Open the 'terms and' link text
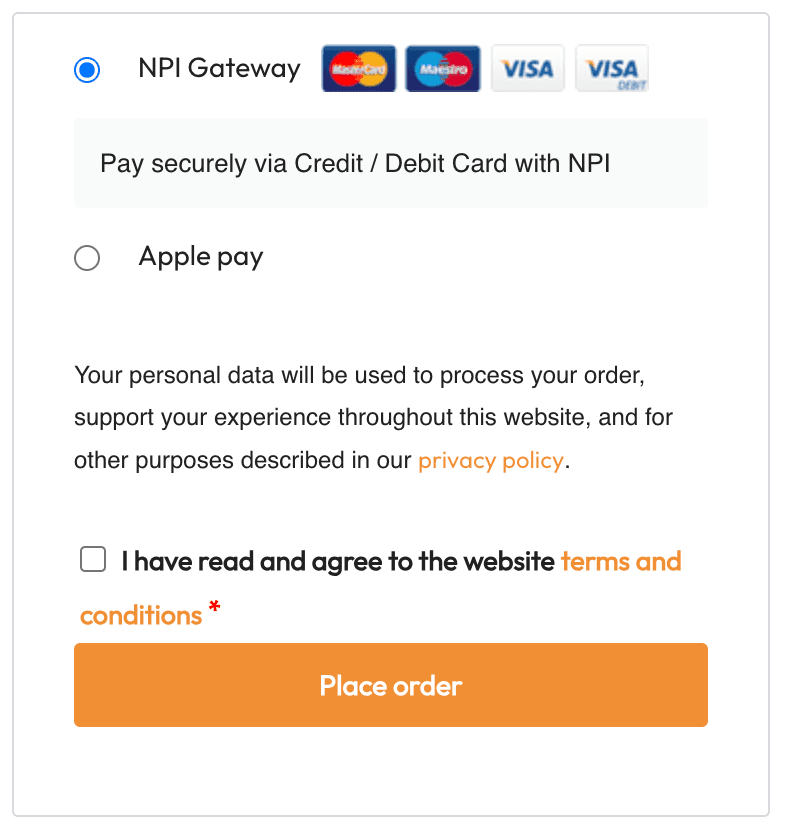The width and height of the screenshot is (786, 832). point(621,561)
